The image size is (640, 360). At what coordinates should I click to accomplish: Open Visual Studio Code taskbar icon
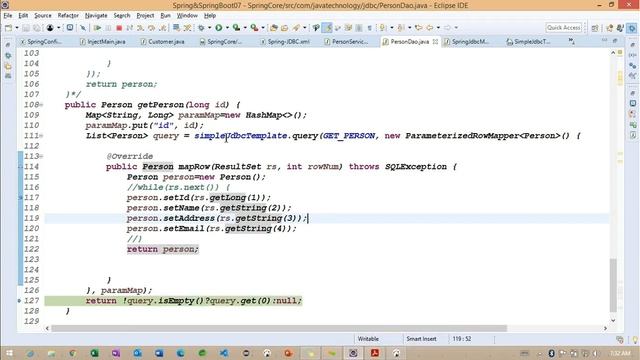pyautogui.click(x=224, y=353)
